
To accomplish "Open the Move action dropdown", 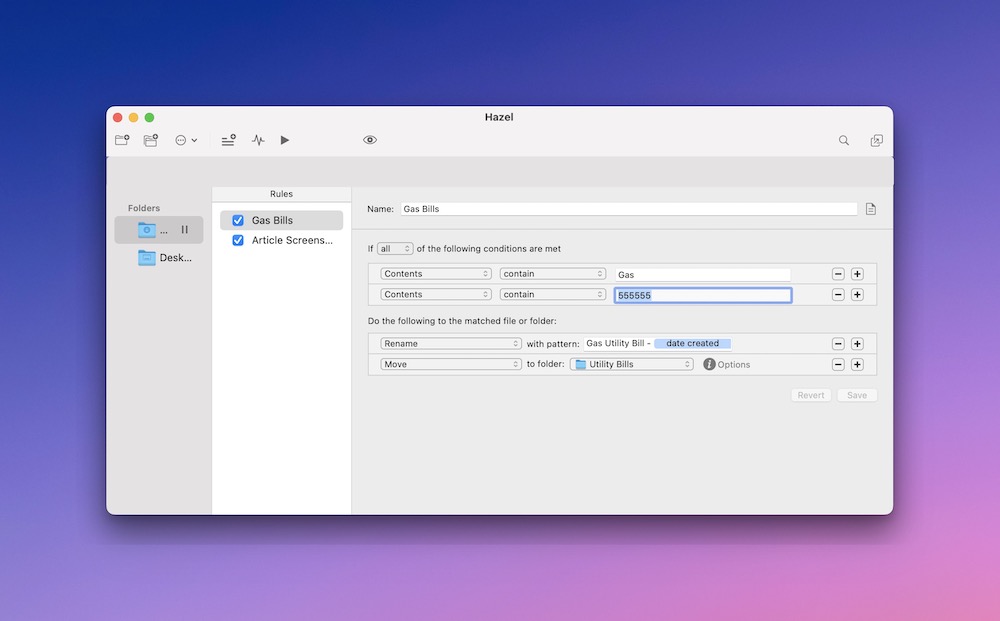I will tap(451, 364).
